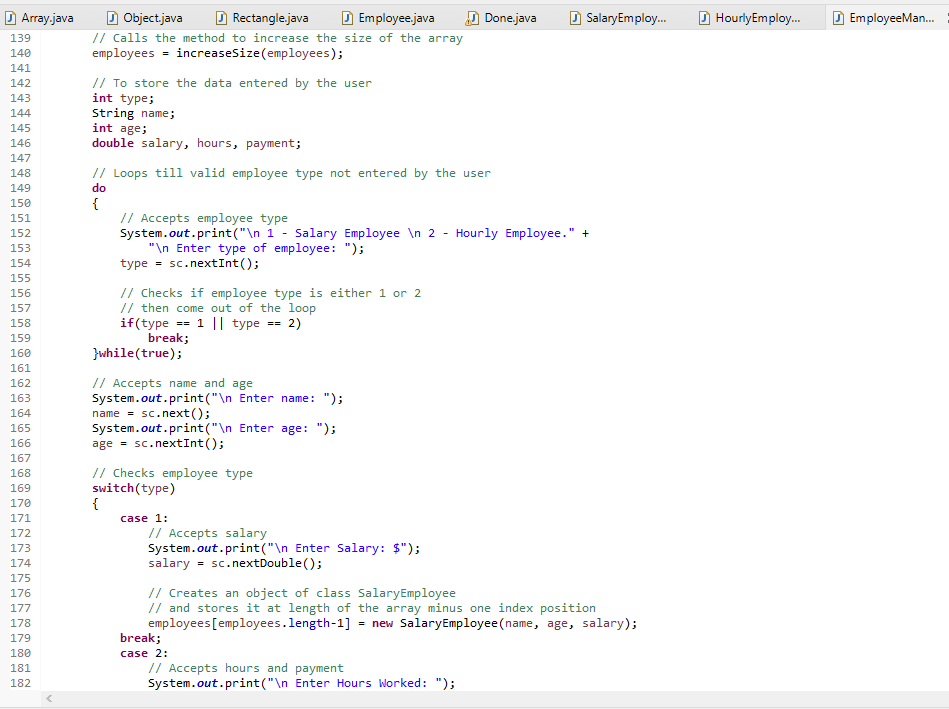Click the Java file icon on SalaryEmploy... tab
949x709 pixels.
tap(576, 18)
